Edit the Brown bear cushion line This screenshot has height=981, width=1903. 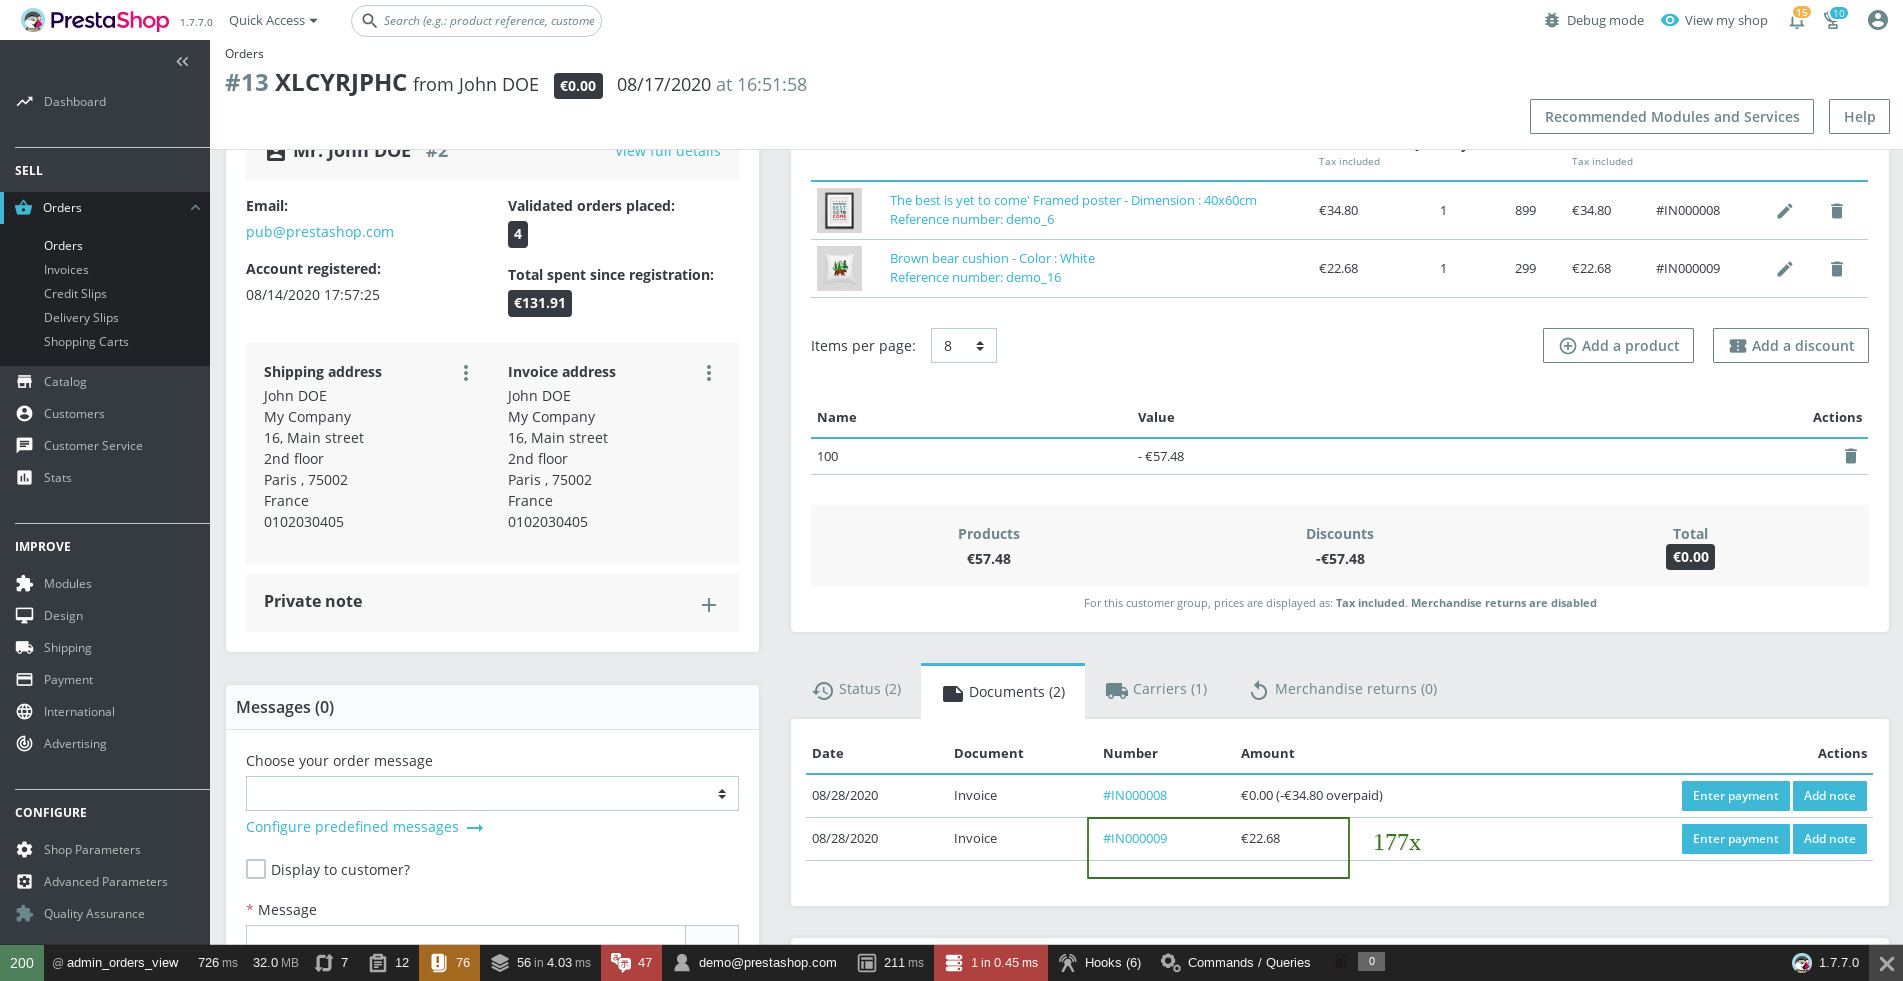[x=1785, y=269]
